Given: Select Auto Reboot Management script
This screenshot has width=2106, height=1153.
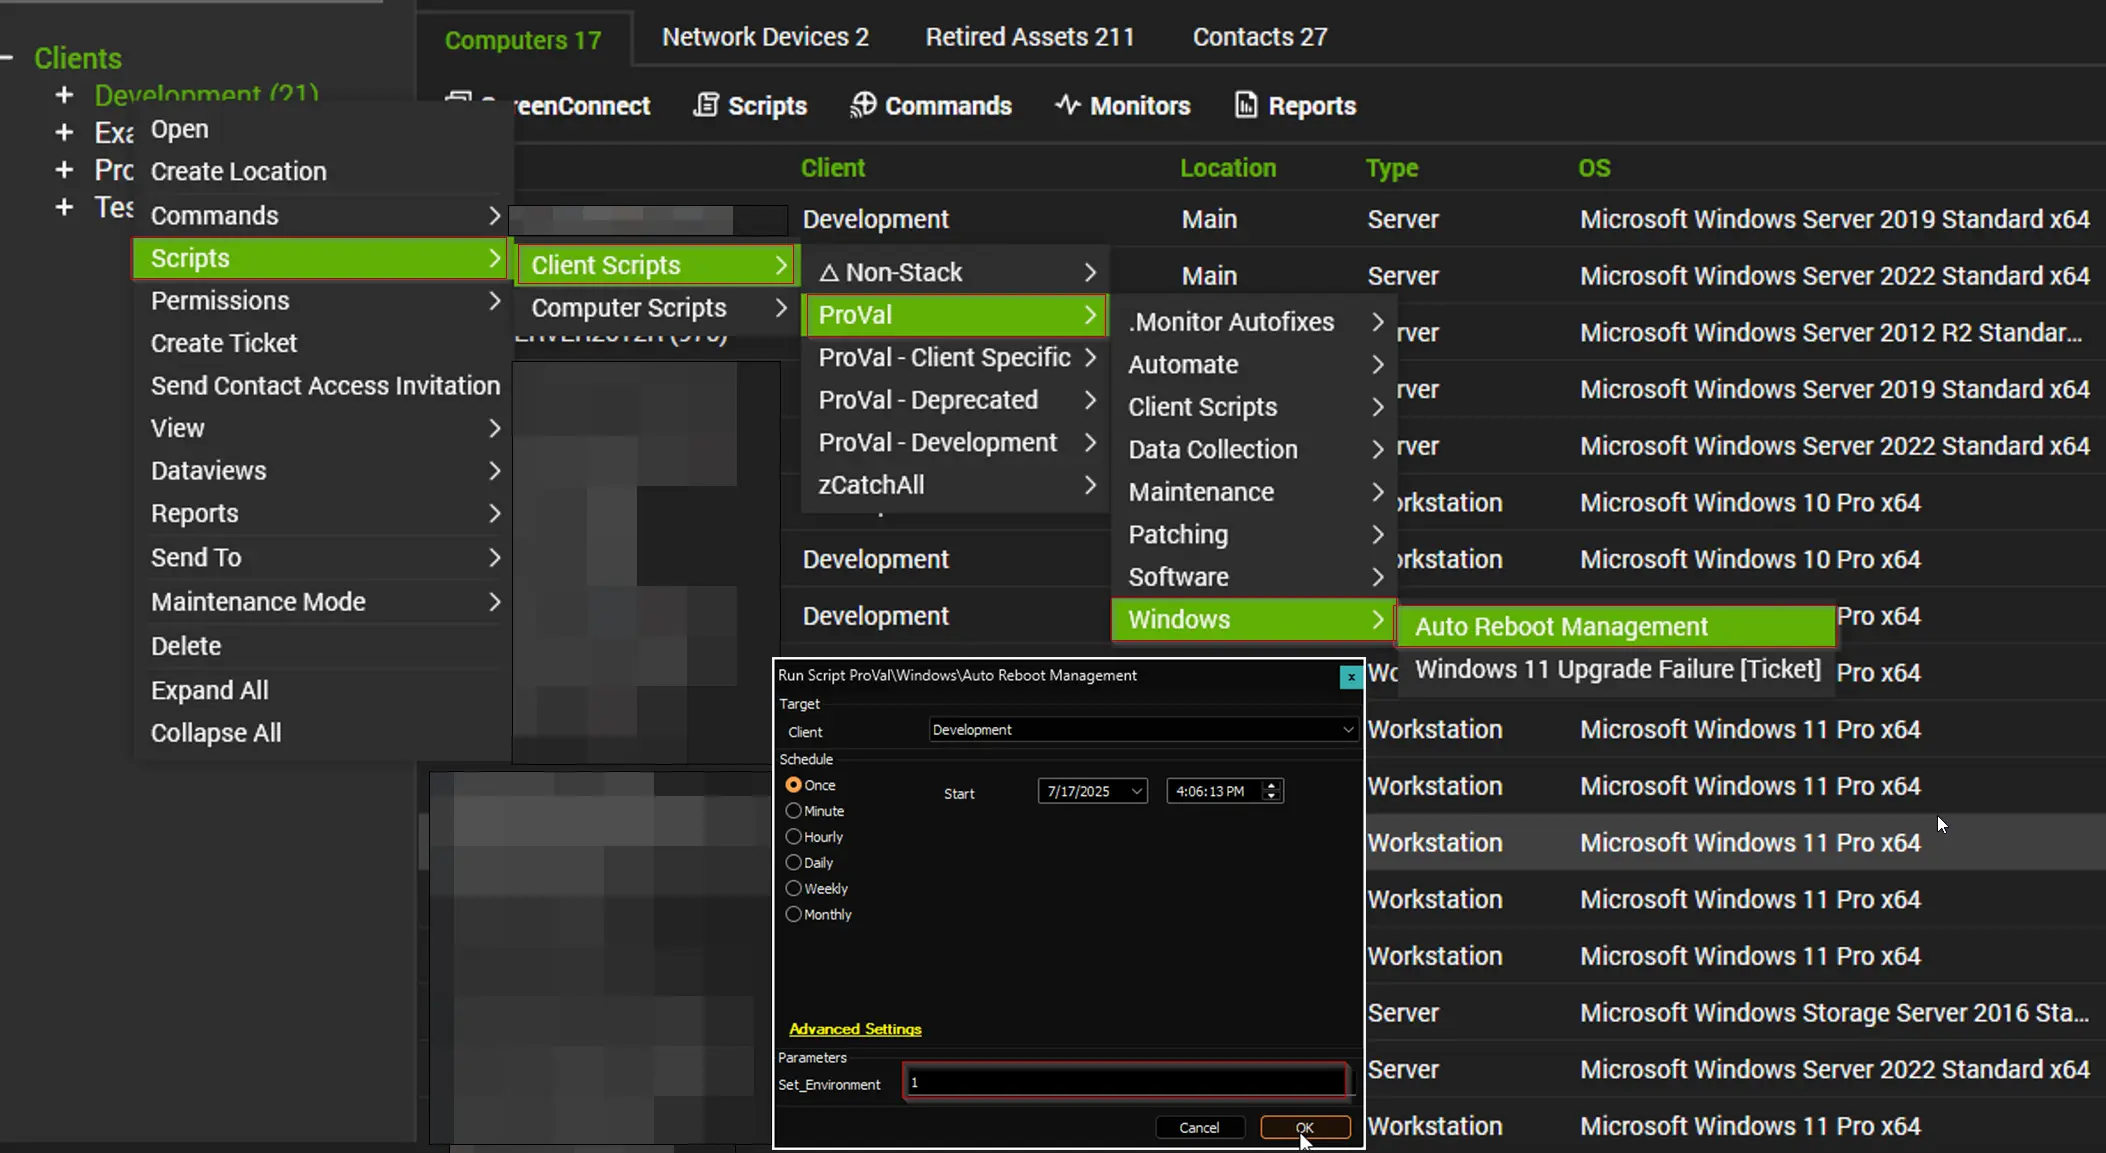Looking at the screenshot, I should 1616,626.
